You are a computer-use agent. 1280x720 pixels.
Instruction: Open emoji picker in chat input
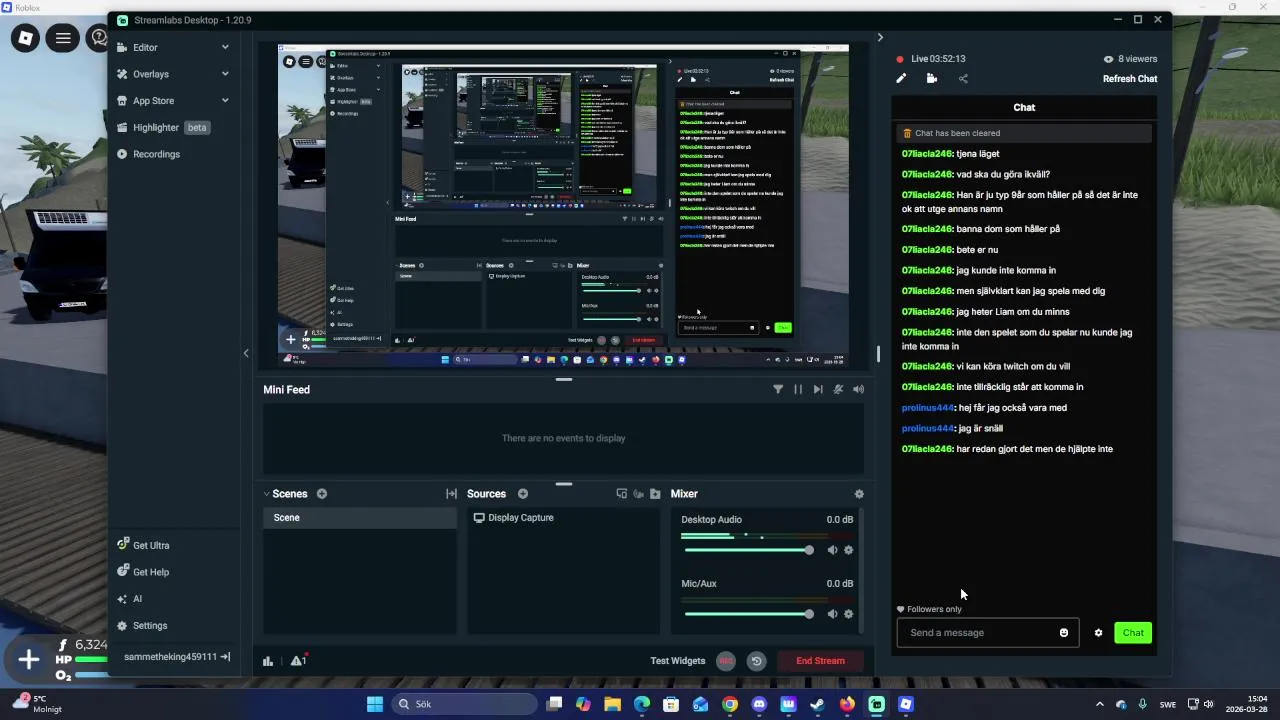pos(1064,633)
